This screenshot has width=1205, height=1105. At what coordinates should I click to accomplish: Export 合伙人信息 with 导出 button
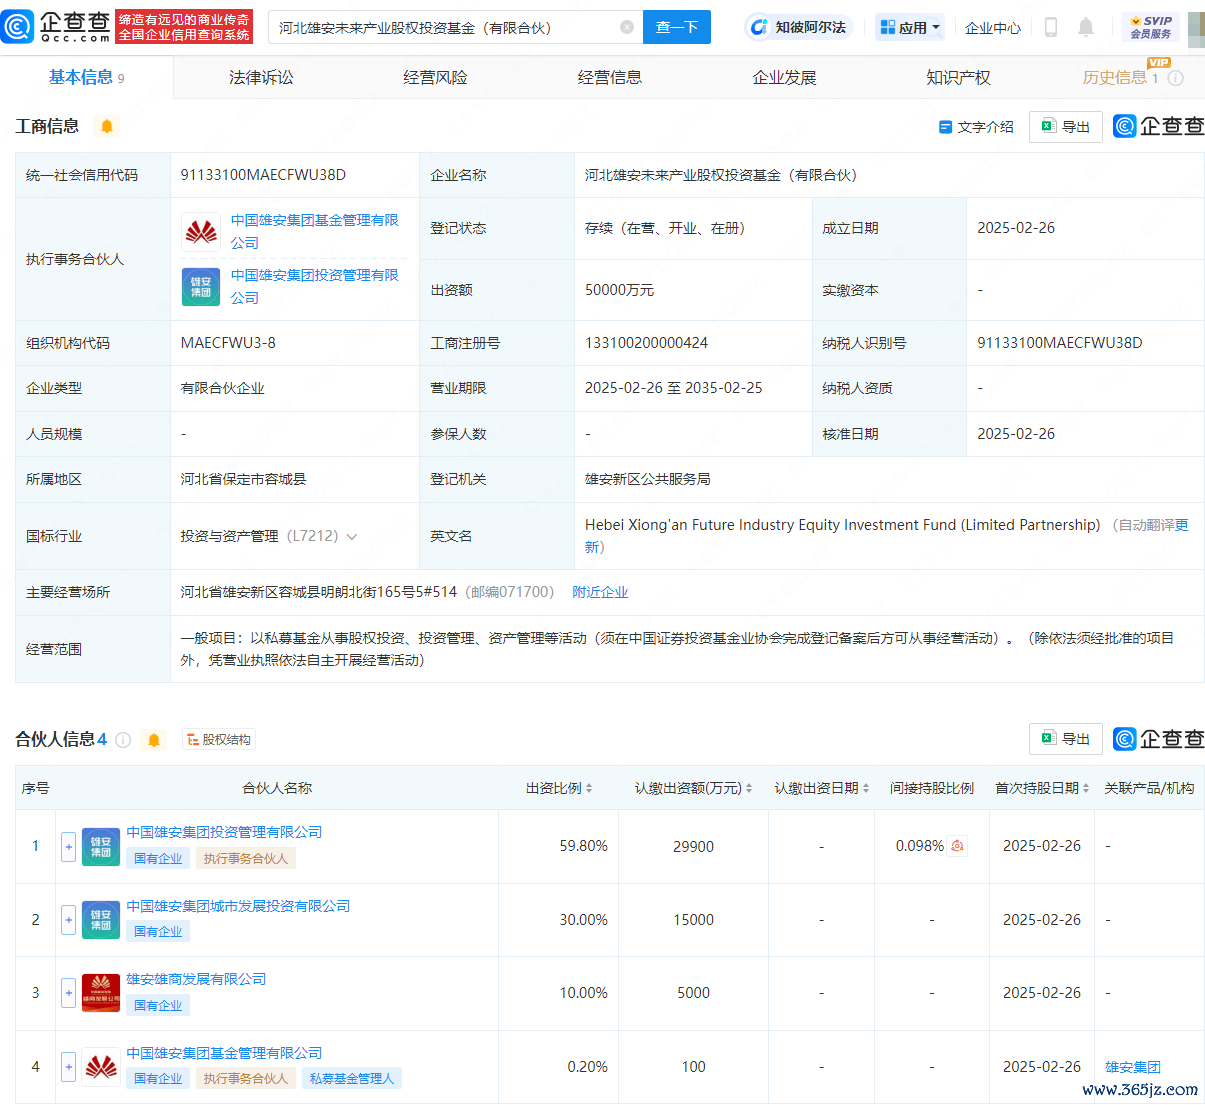(1066, 739)
